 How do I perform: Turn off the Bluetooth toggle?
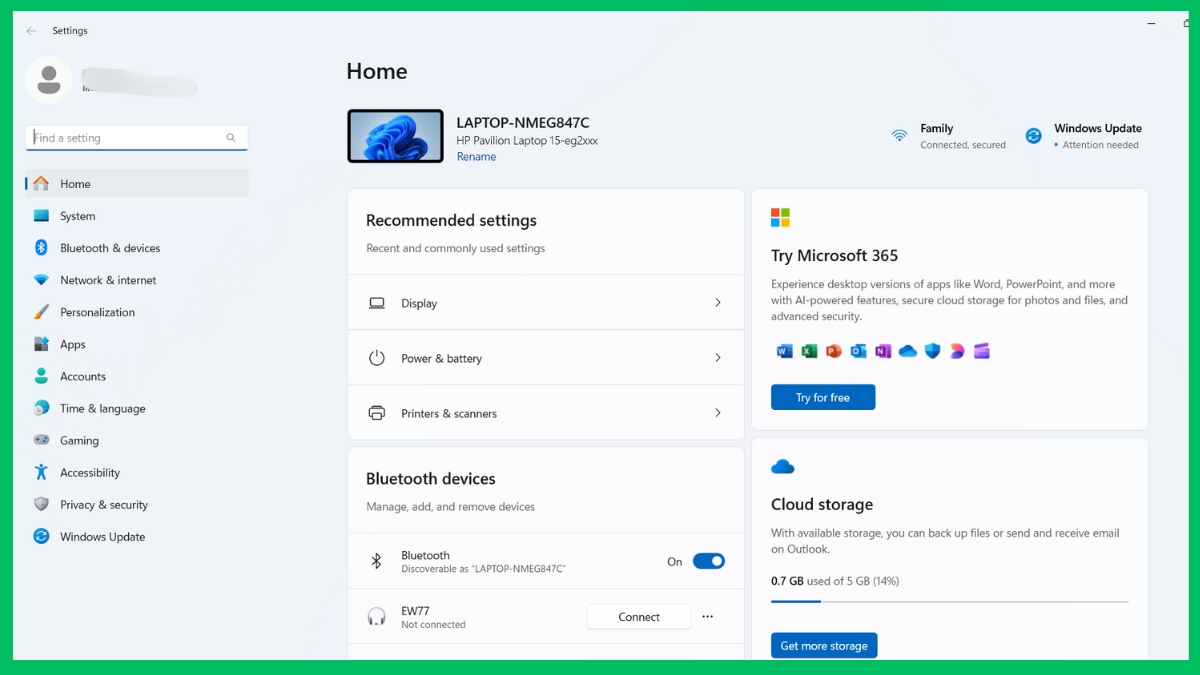709,561
